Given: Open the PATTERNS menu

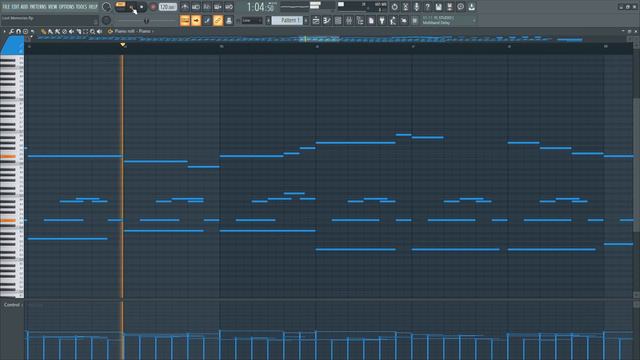Looking at the screenshot, I should pyautogui.click(x=38, y=7).
